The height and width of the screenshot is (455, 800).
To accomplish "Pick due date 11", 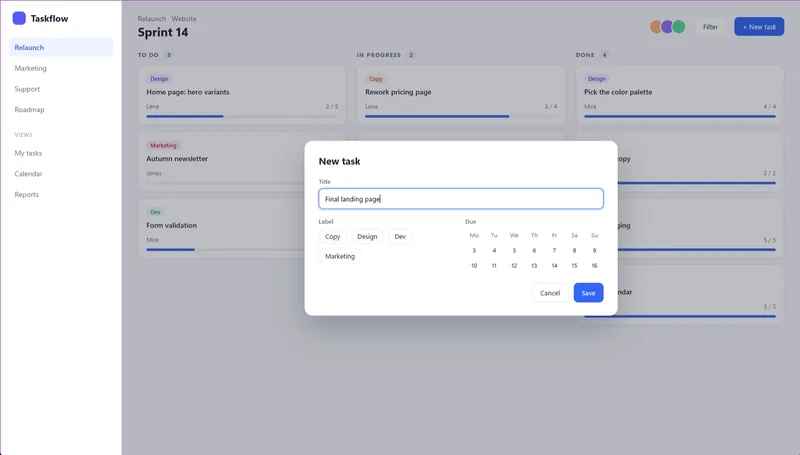I will [x=494, y=266].
